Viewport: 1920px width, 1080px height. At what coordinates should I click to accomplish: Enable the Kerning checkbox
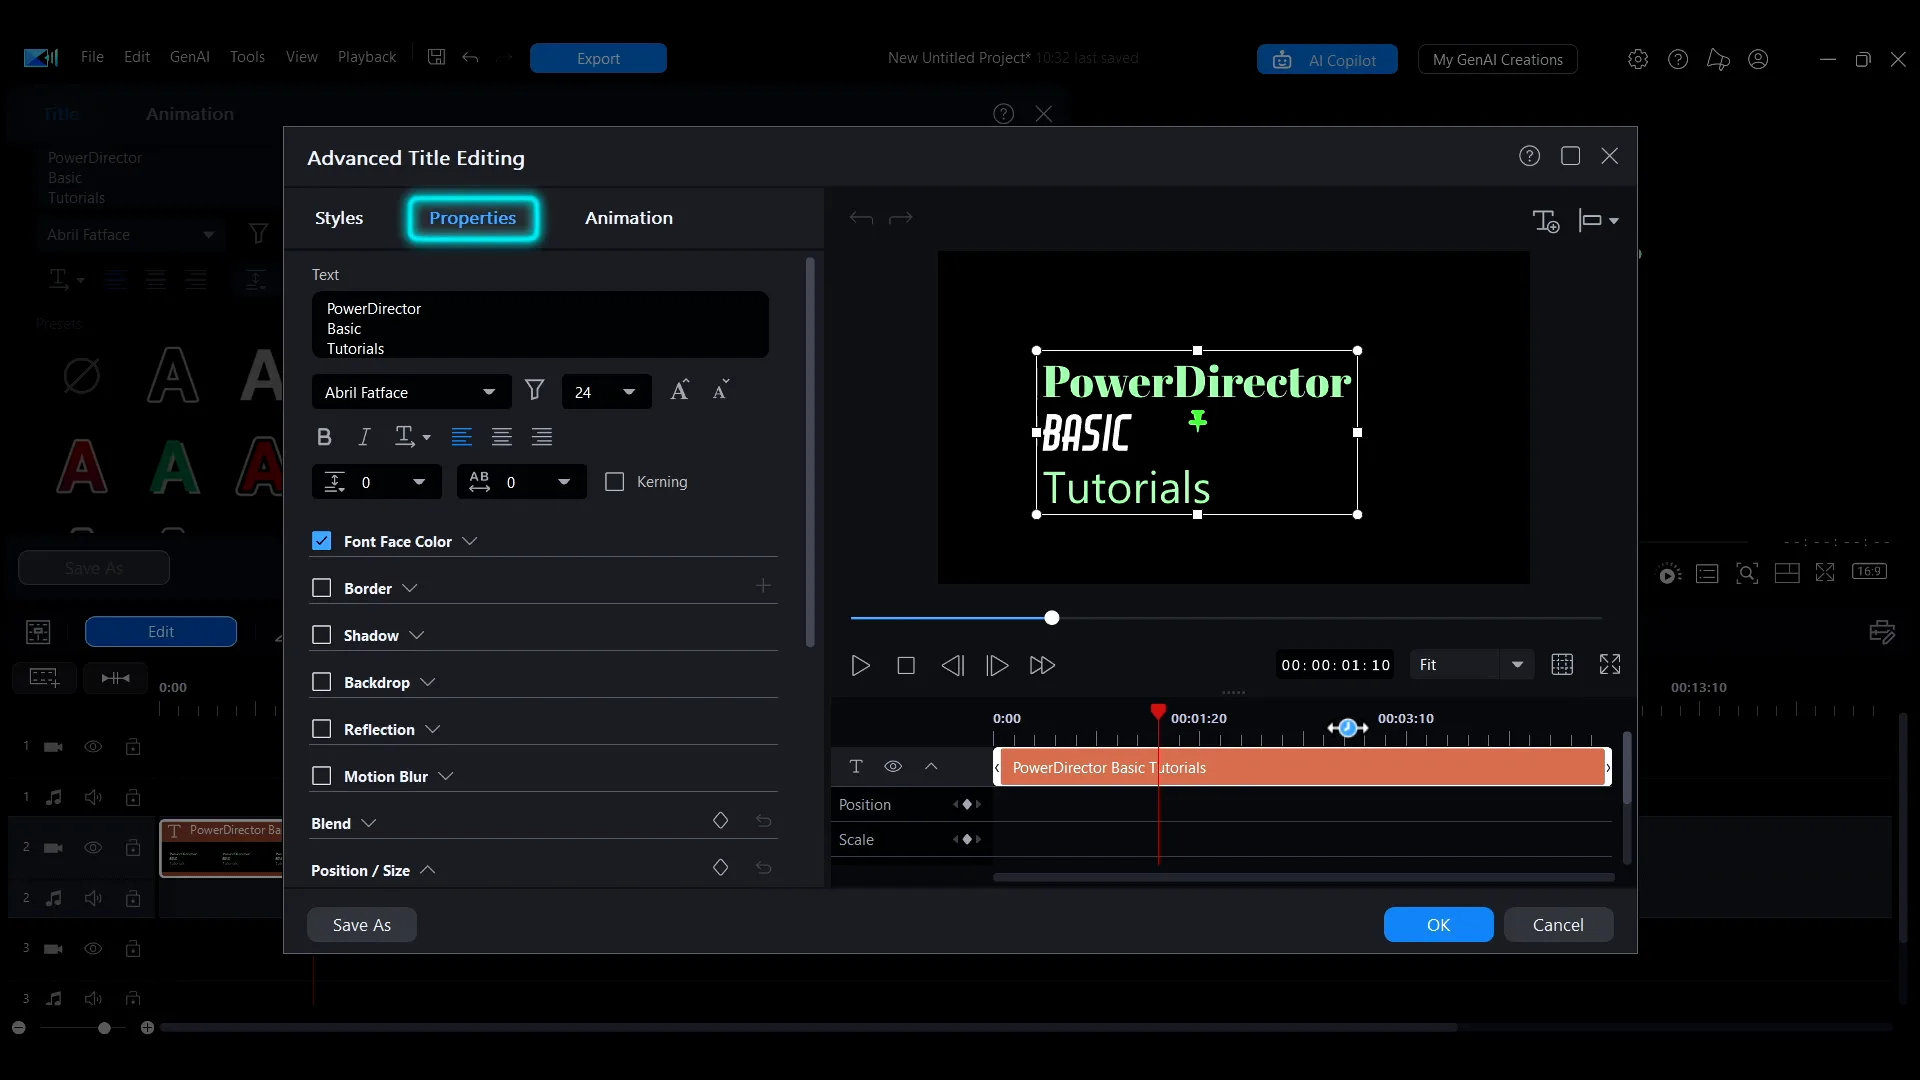[615, 482]
